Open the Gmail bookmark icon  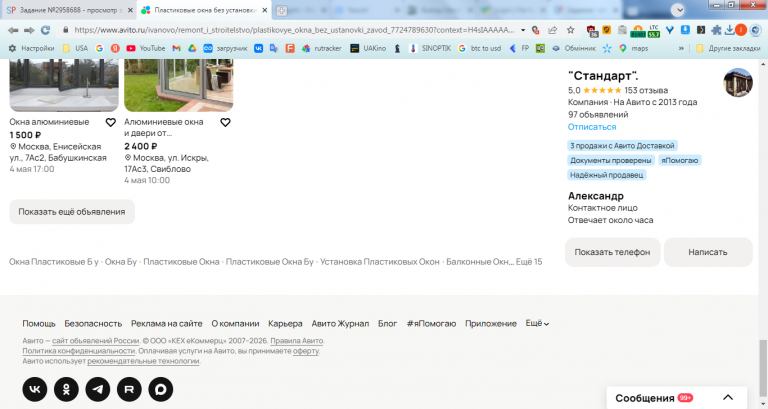pyautogui.click(x=176, y=48)
